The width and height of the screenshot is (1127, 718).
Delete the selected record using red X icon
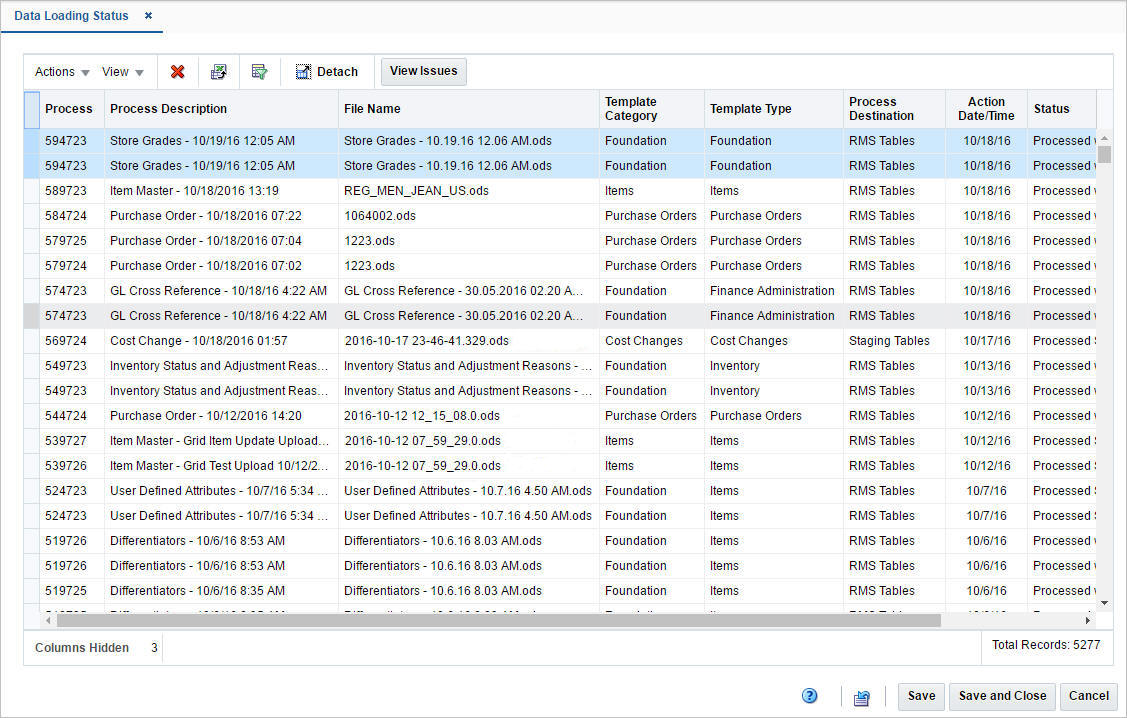pyautogui.click(x=177, y=71)
